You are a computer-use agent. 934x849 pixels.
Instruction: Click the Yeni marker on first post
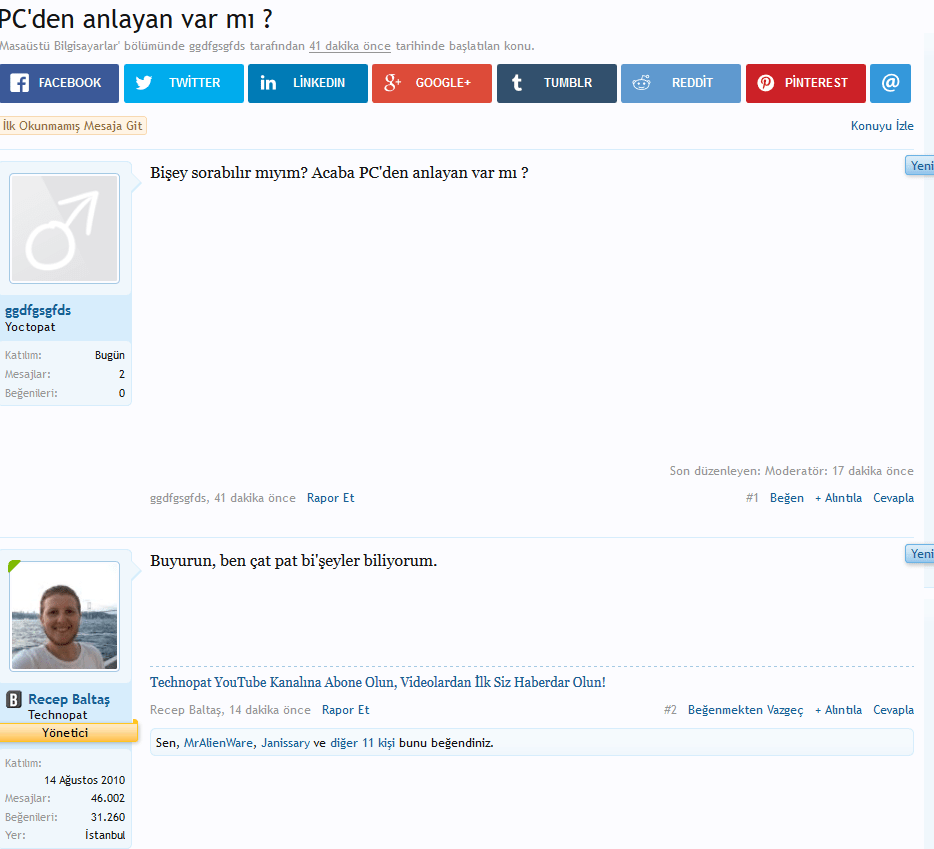tap(920, 166)
